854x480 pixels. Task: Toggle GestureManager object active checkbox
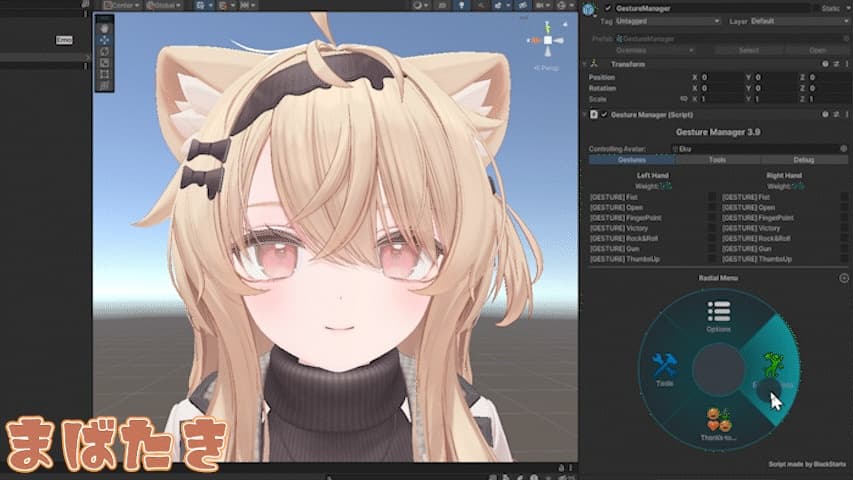(608, 8)
